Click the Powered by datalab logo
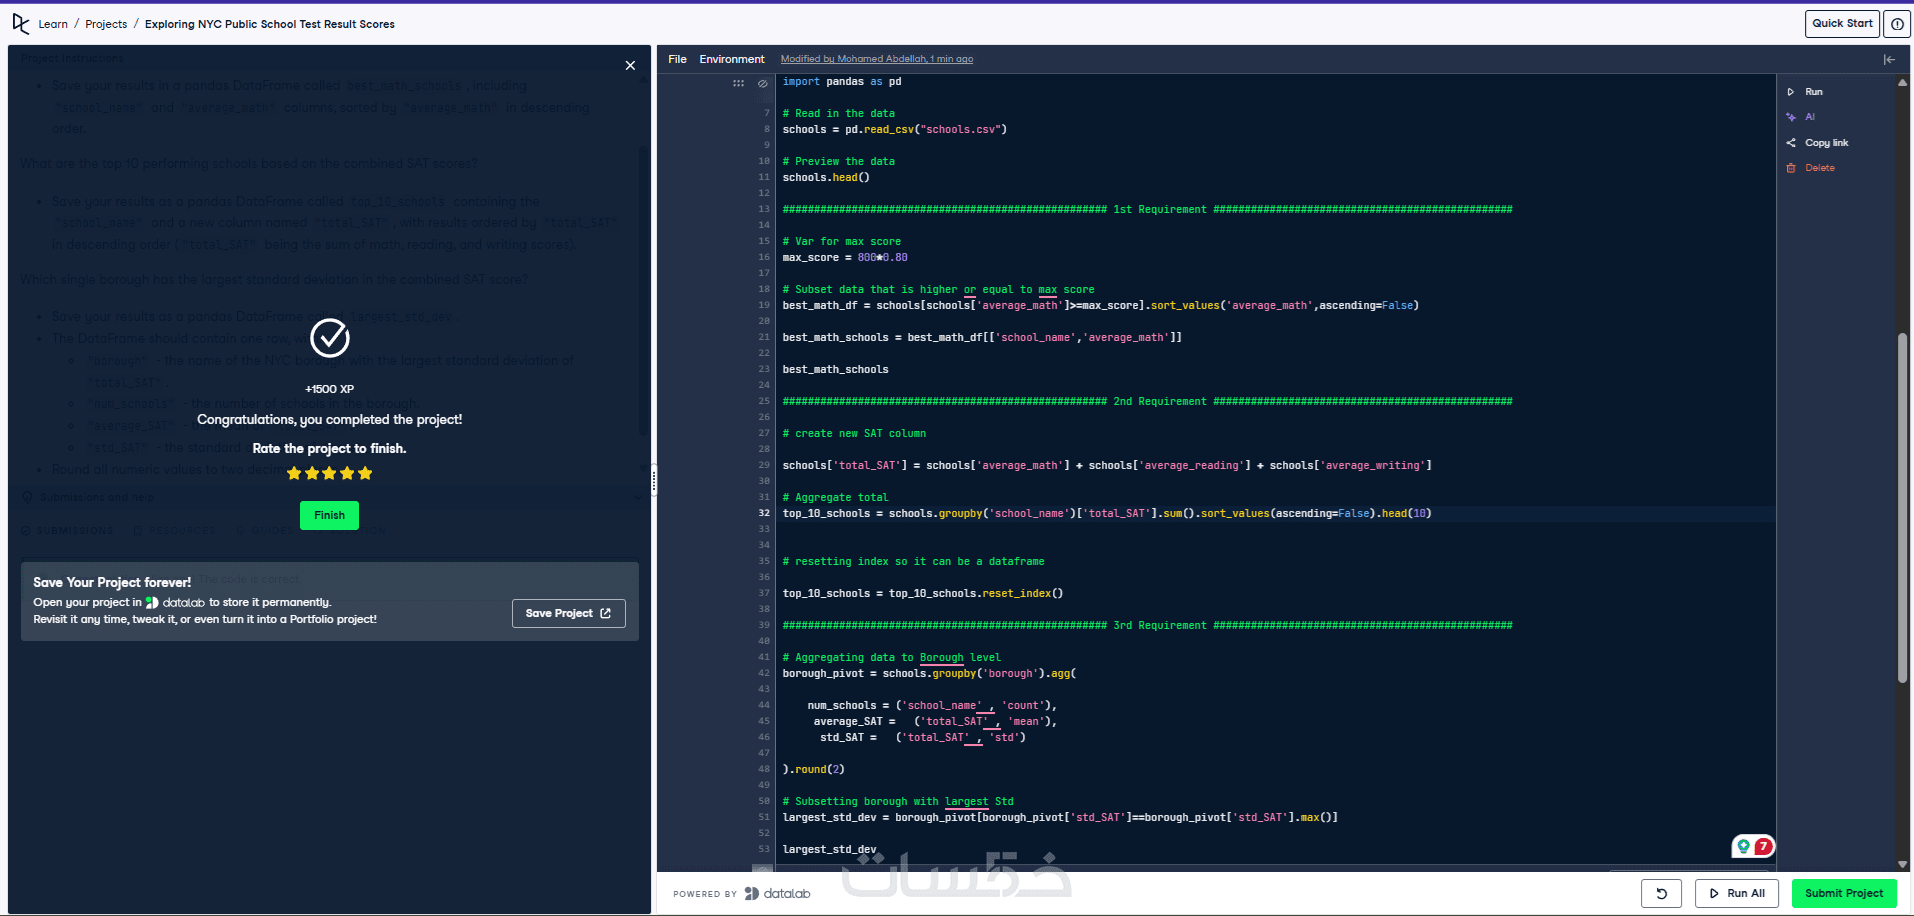Screen dimensions: 1914x916 click(777, 893)
